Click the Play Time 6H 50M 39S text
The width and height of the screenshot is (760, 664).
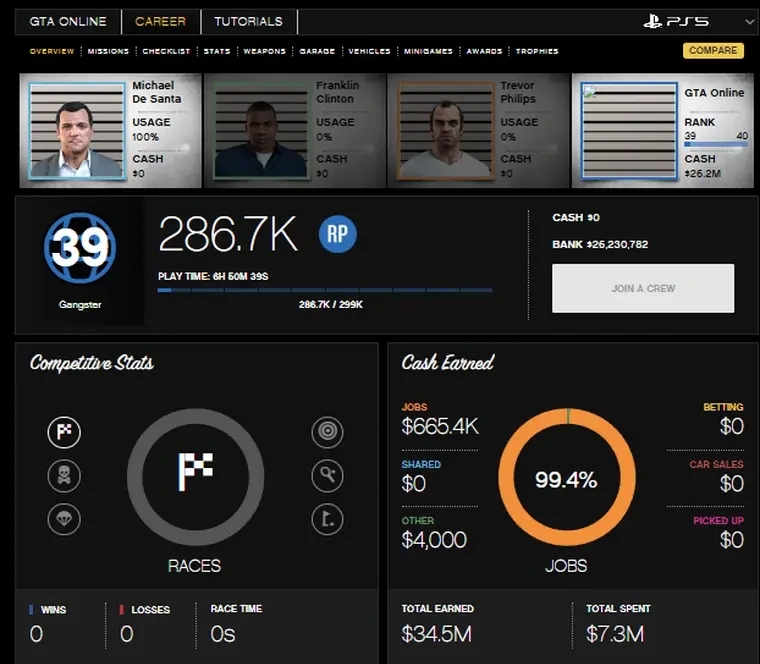pyautogui.click(x=213, y=276)
